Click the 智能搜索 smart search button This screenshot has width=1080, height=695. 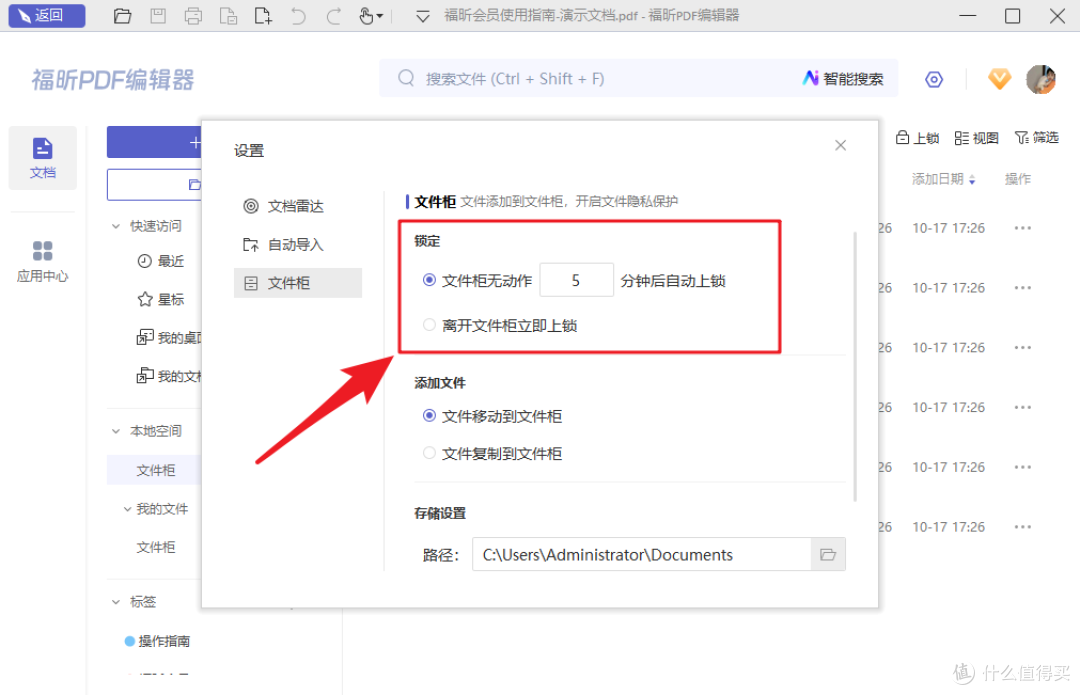tap(843, 79)
